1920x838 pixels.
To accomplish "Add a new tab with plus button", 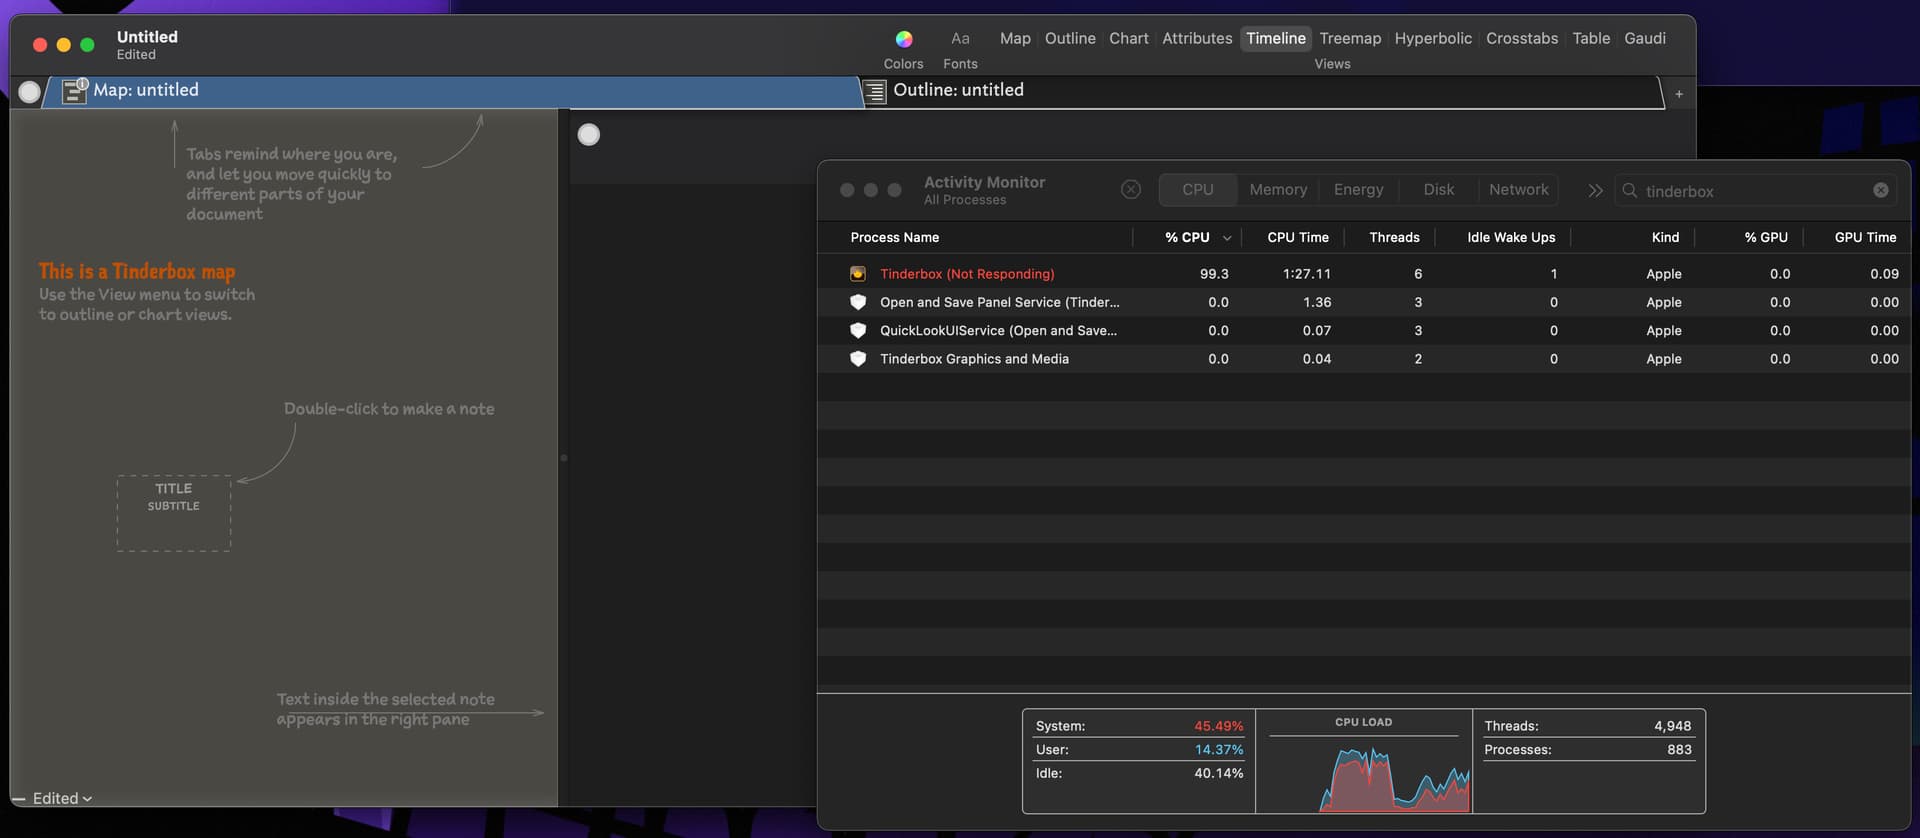I will click(x=1679, y=94).
